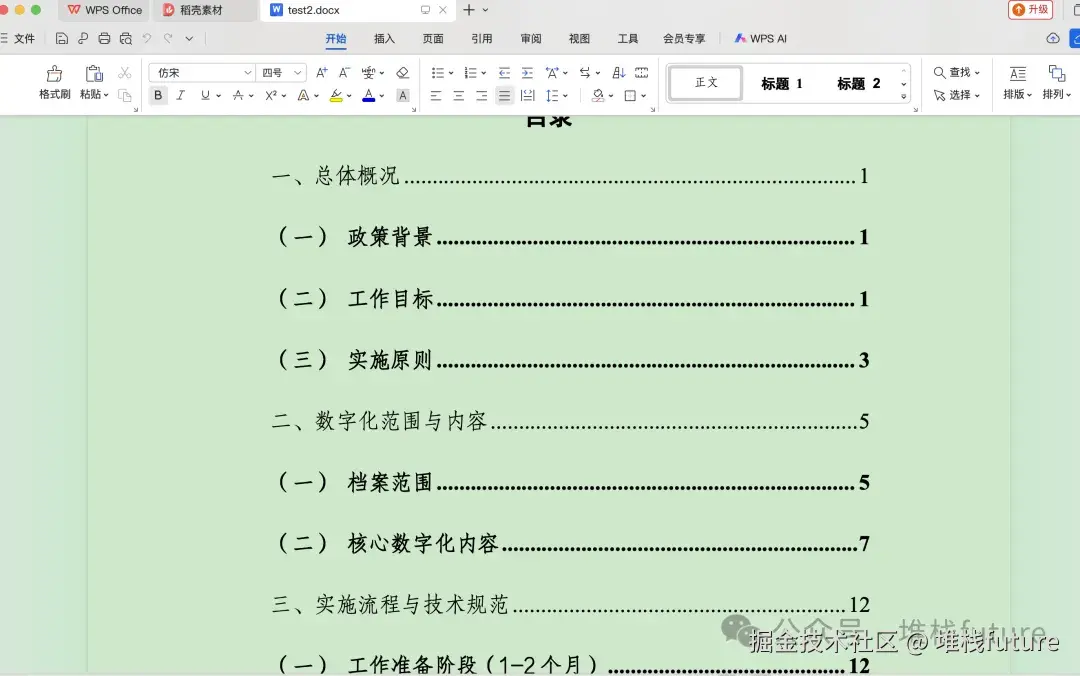Open the 引用 ribbon tab

[481, 39]
